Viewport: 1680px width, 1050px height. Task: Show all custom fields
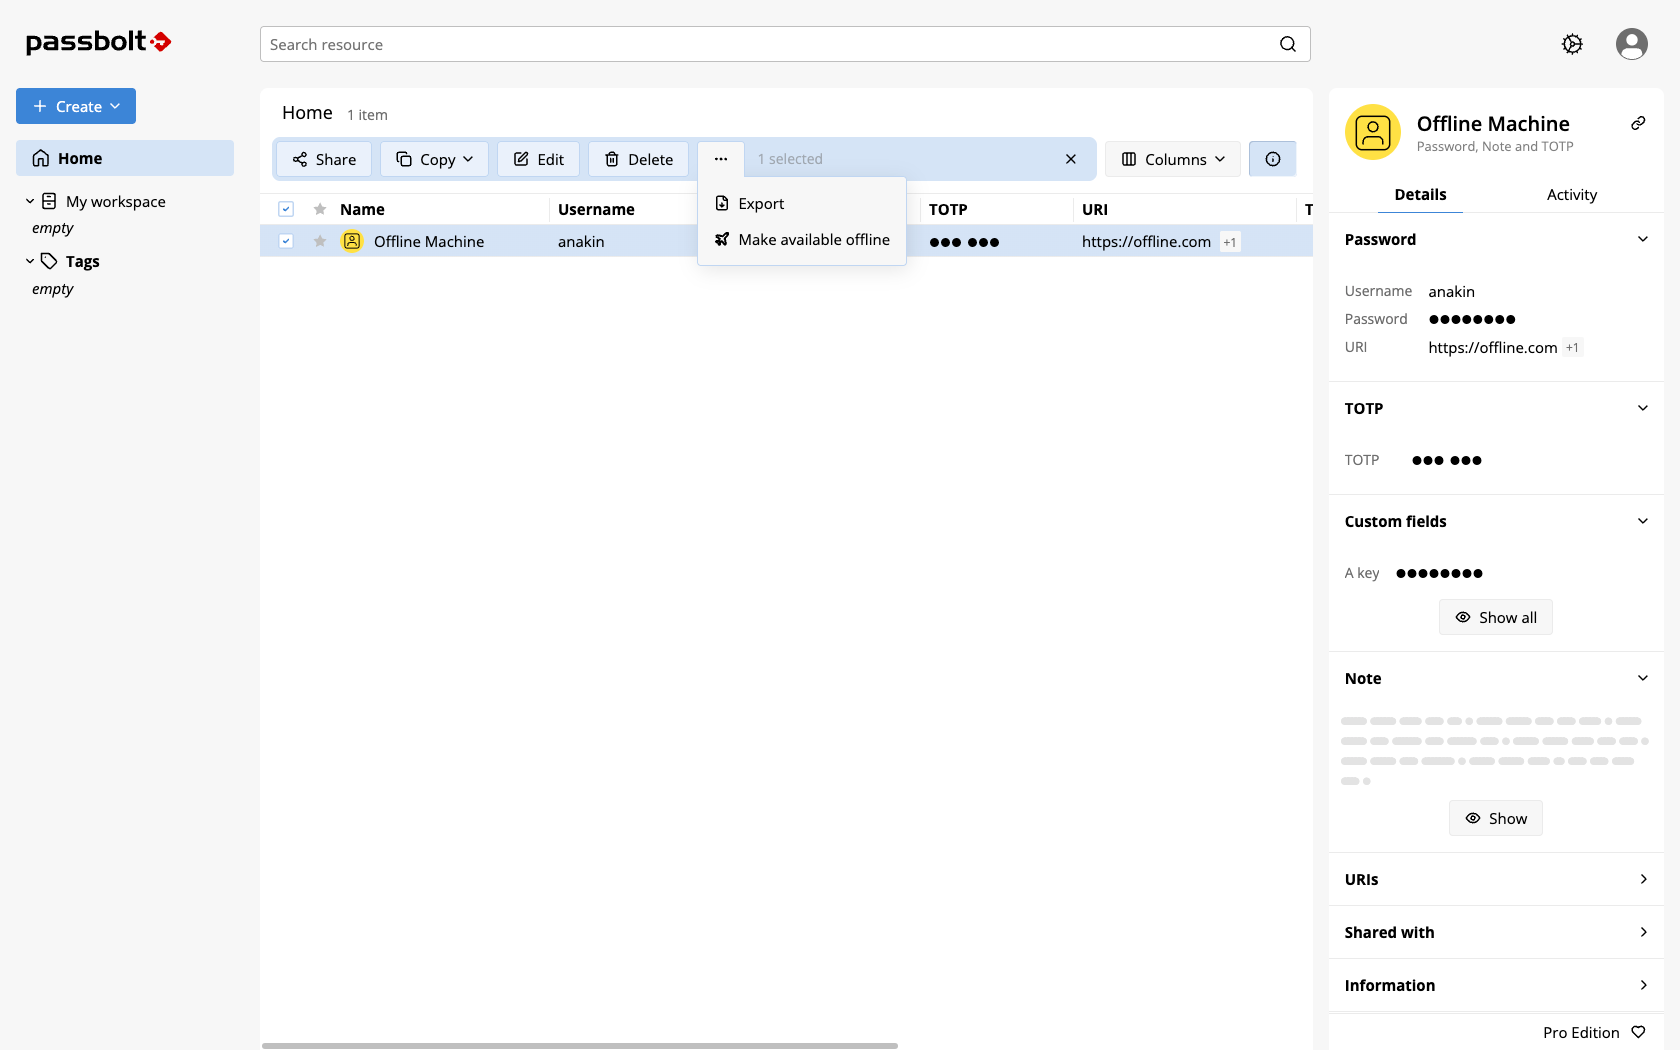pos(1496,617)
